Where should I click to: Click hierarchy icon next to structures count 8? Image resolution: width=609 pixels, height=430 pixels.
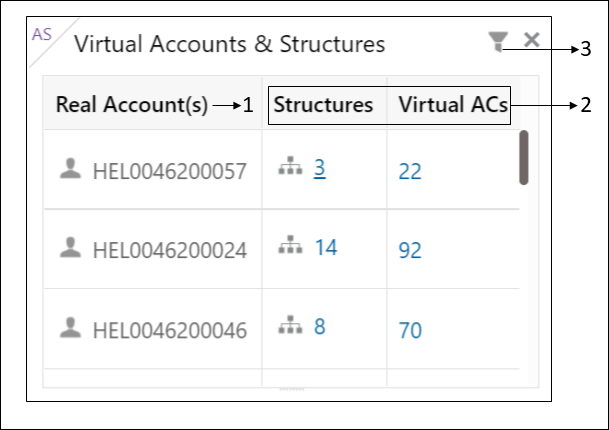pos(290,325)
